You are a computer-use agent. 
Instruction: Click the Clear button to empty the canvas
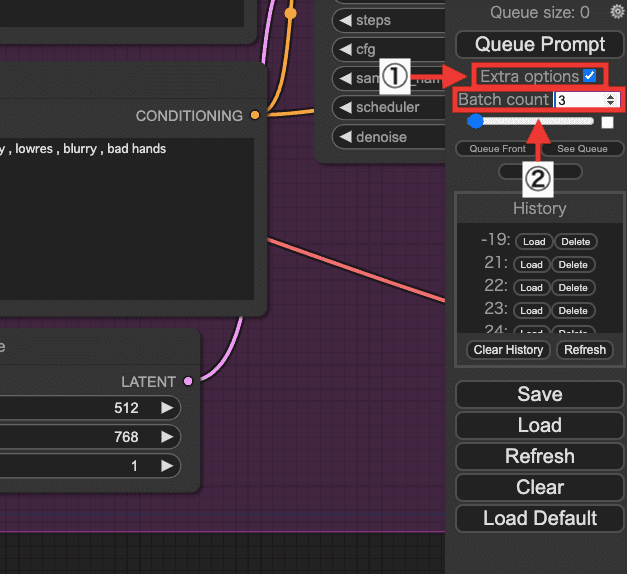[539, 487]
